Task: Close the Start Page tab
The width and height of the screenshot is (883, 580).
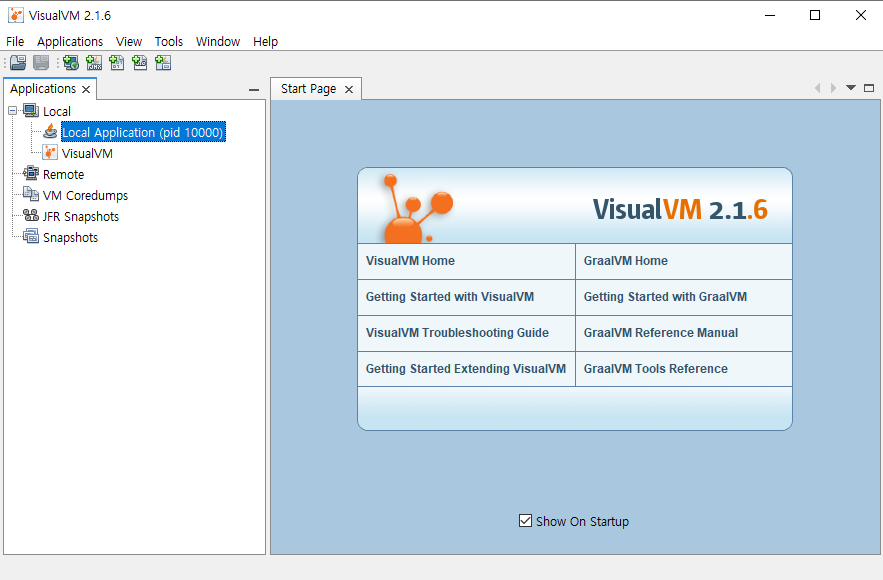Action: (349, 90)
